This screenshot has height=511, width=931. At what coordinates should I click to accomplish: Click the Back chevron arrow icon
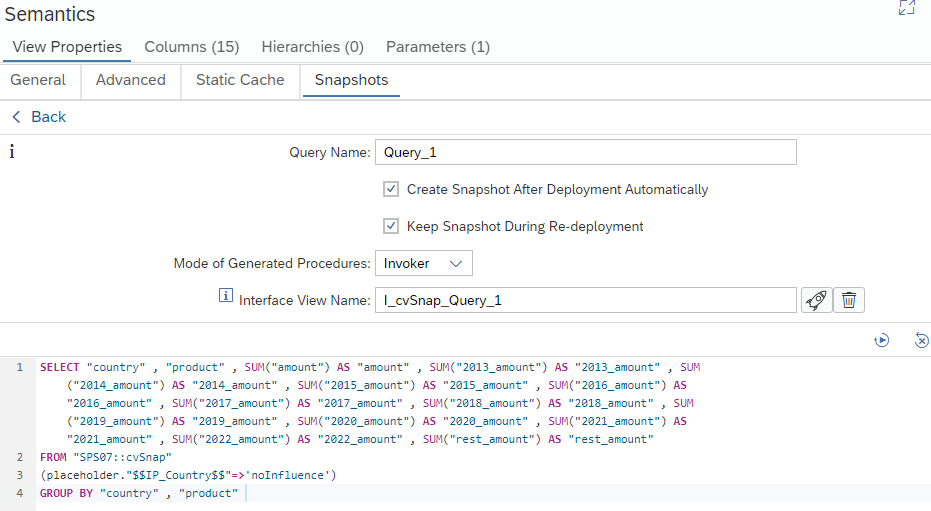pyautogui.click(x=16, y=117)
